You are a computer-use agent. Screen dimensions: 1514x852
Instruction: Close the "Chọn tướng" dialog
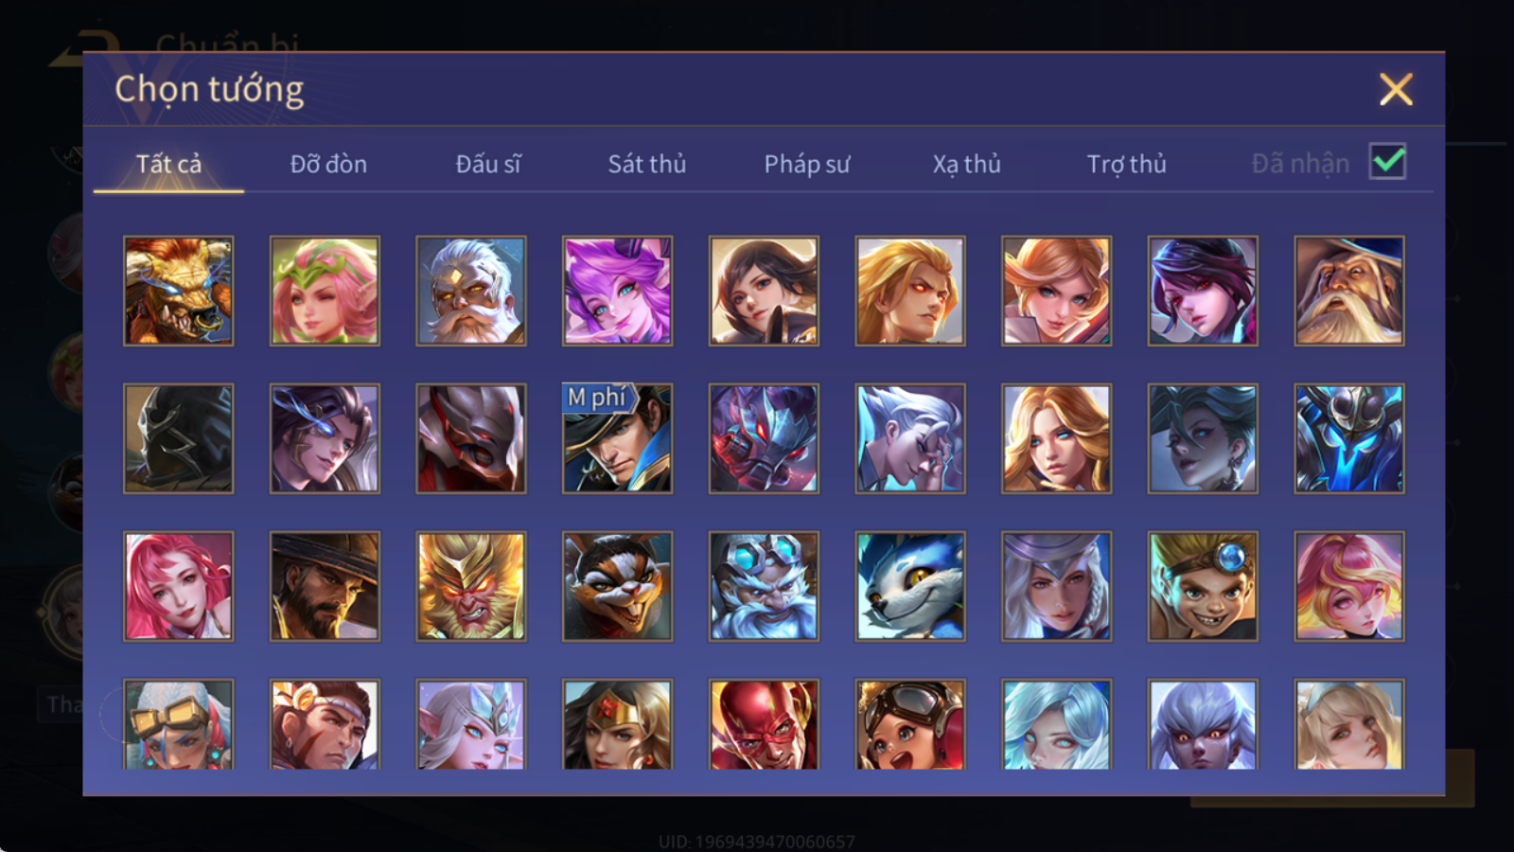click(1396, 90)
